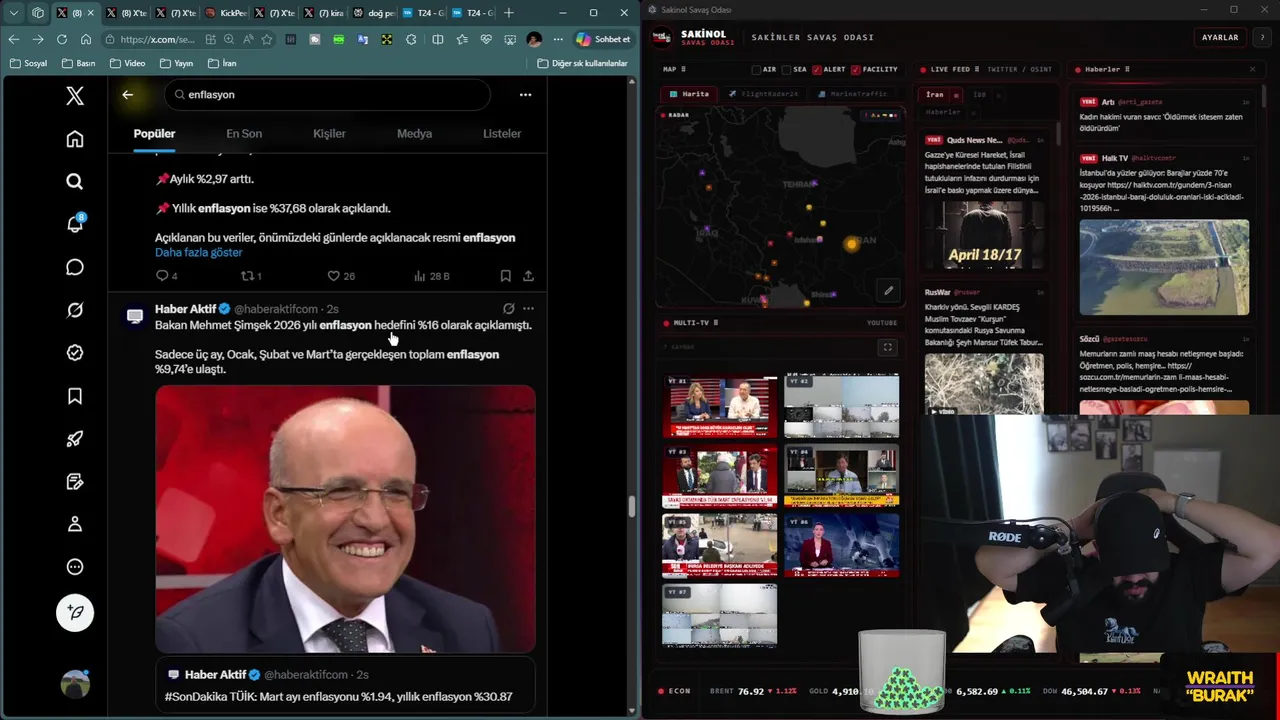
Task: Open the notifications bell in X sidebar
Action: [x=75, y=224]
